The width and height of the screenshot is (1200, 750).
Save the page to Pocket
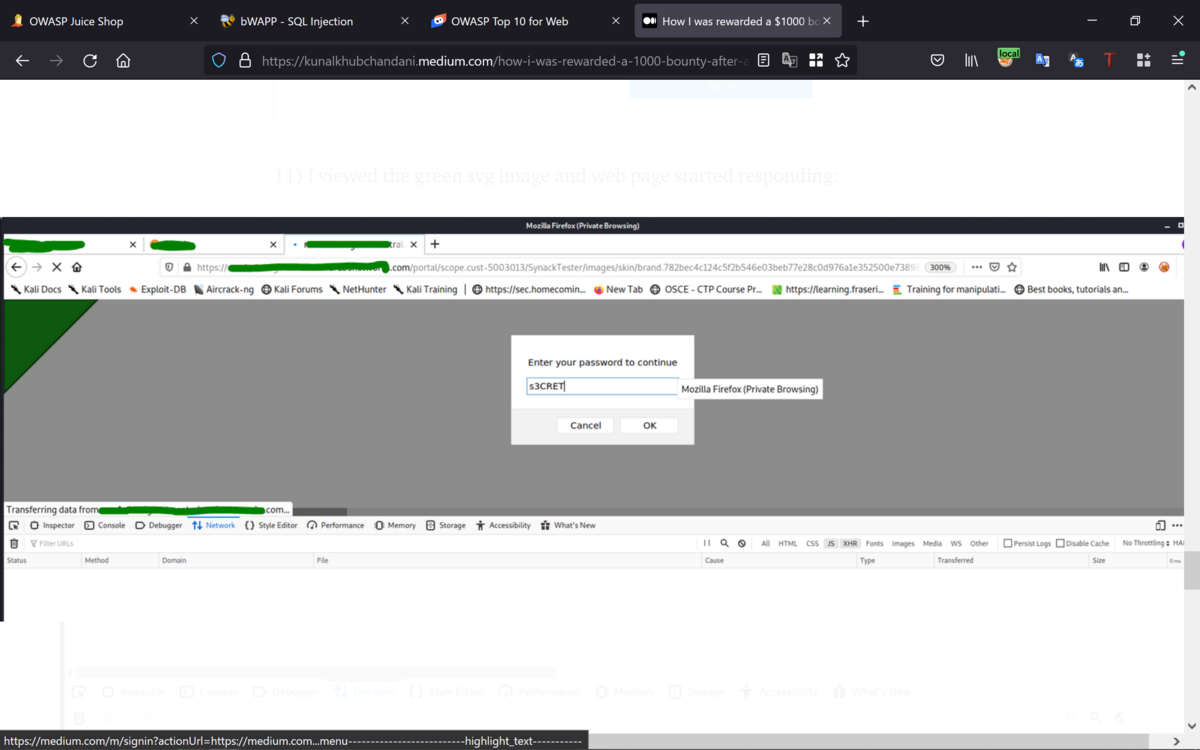pos(937,61)
